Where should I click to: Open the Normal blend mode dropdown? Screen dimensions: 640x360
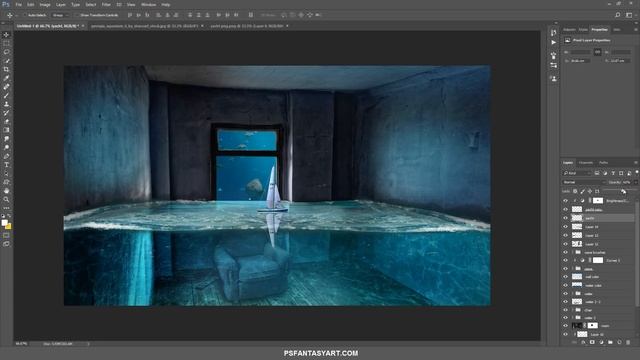coord(584,182)
